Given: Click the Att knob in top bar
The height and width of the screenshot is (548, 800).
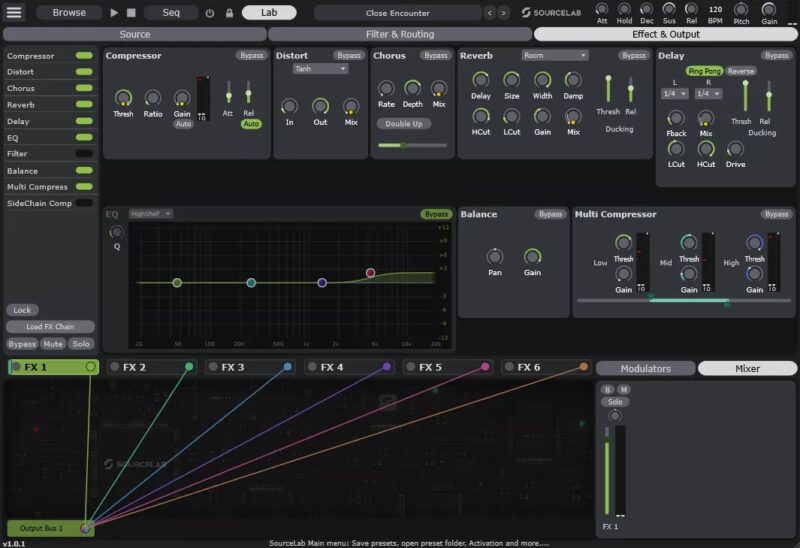Looking at the screenshot, I should click(602, 9).
